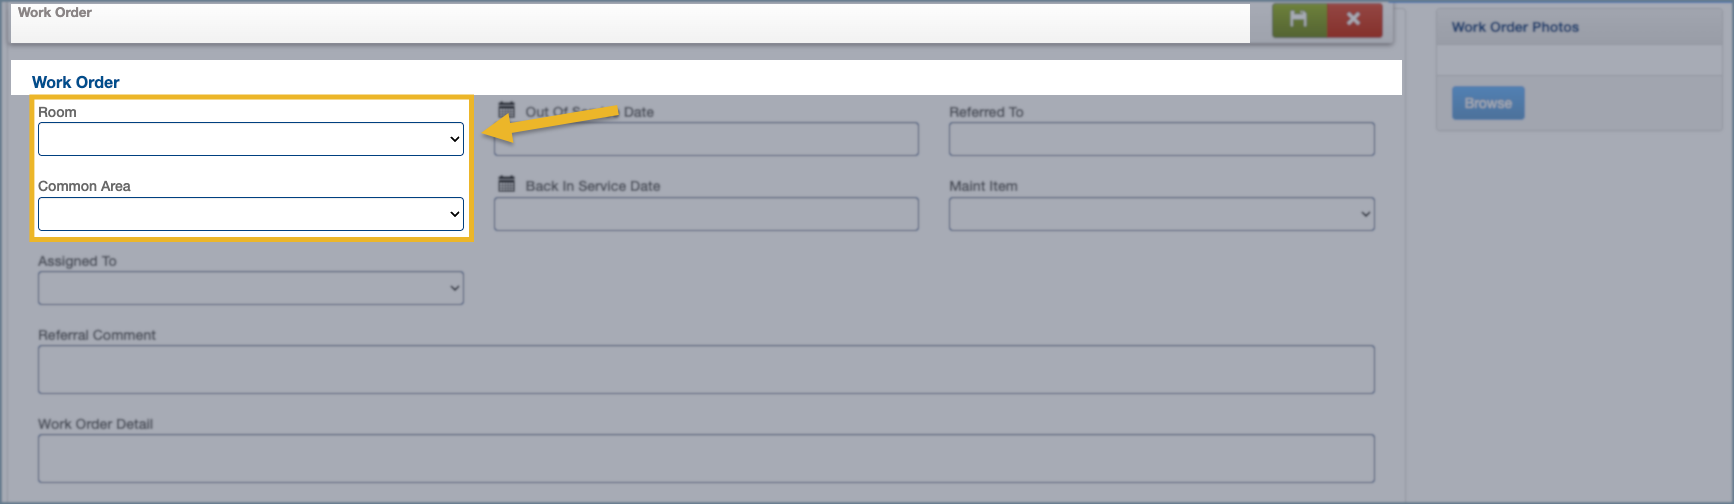The image size is (1734, 504).
Task: Click the green save work order icon
Action: point(1298,20)
